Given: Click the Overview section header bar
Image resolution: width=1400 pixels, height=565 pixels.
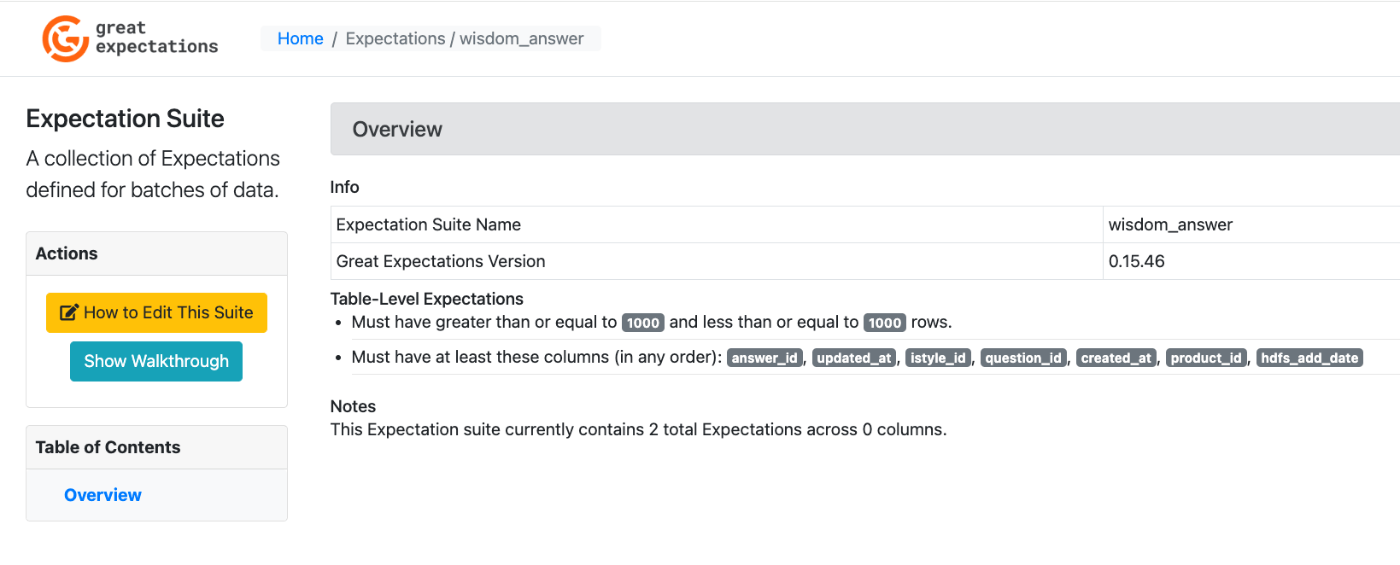Looking at the screenshot, I should coord(864,130).
